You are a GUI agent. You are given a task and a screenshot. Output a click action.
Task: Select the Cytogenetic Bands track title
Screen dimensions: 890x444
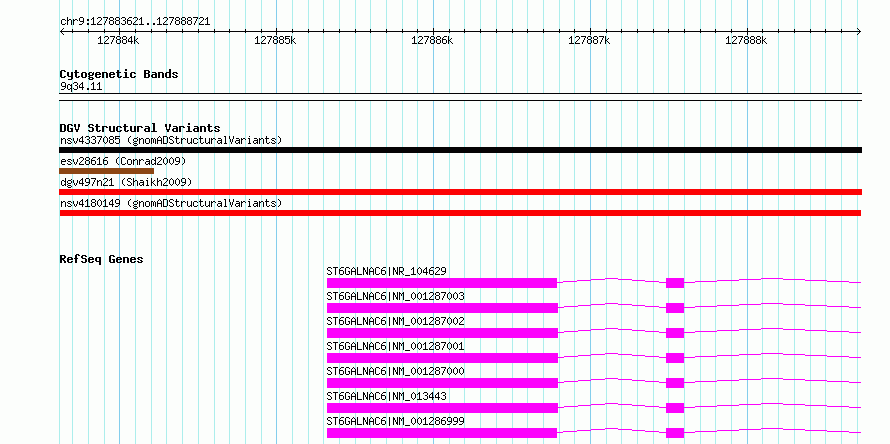[119, 74]
